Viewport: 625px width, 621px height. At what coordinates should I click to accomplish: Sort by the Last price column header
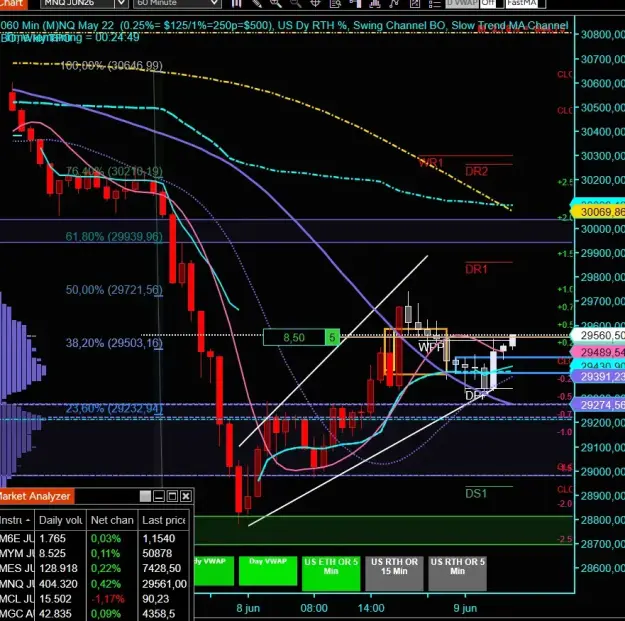(165, 520)
